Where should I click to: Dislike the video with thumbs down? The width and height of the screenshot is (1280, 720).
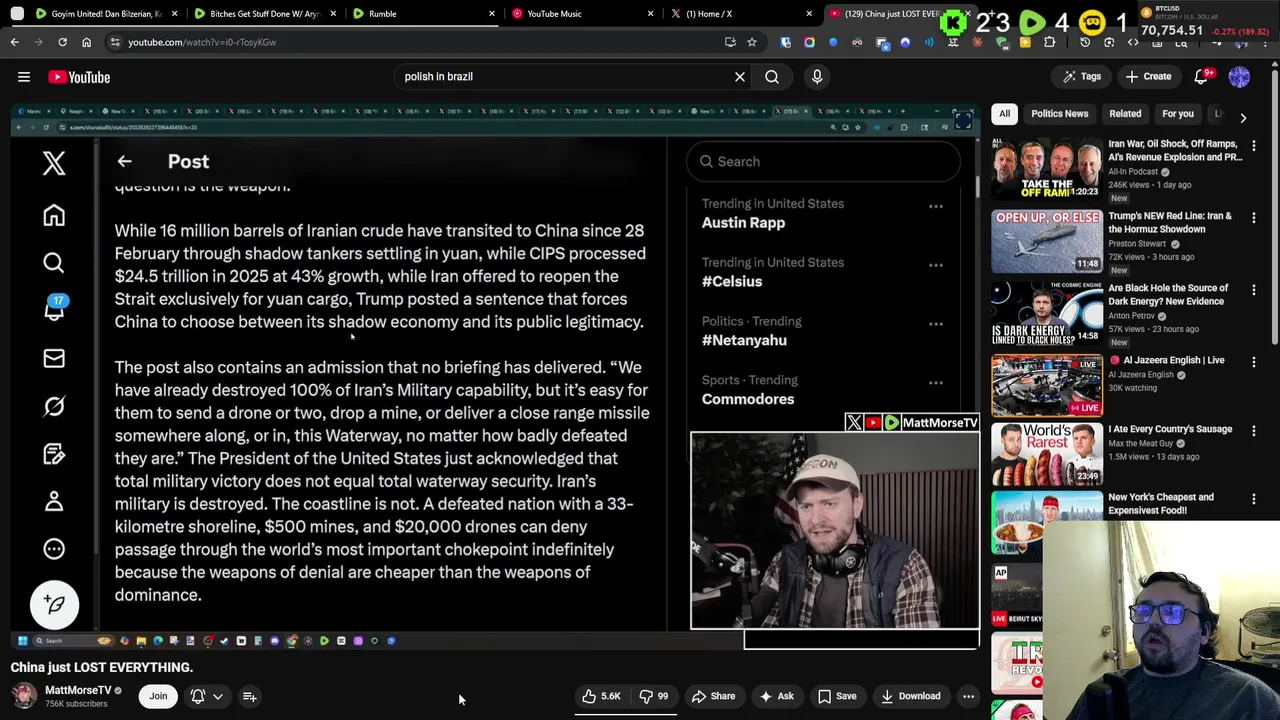click(x=654, y=696)
